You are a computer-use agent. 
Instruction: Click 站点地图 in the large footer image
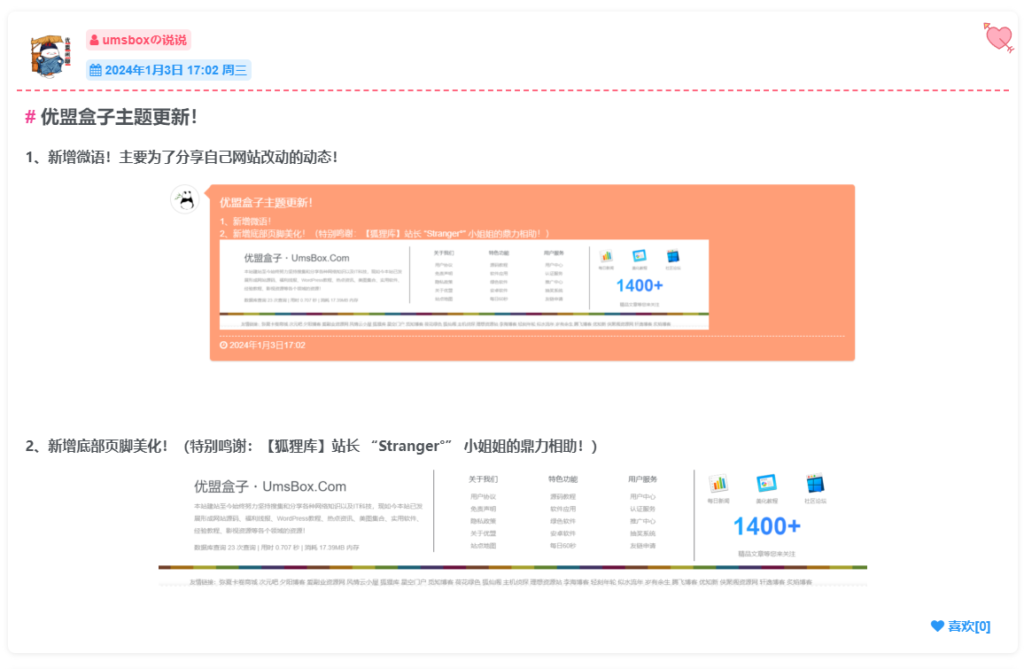[x=483, y=546]
